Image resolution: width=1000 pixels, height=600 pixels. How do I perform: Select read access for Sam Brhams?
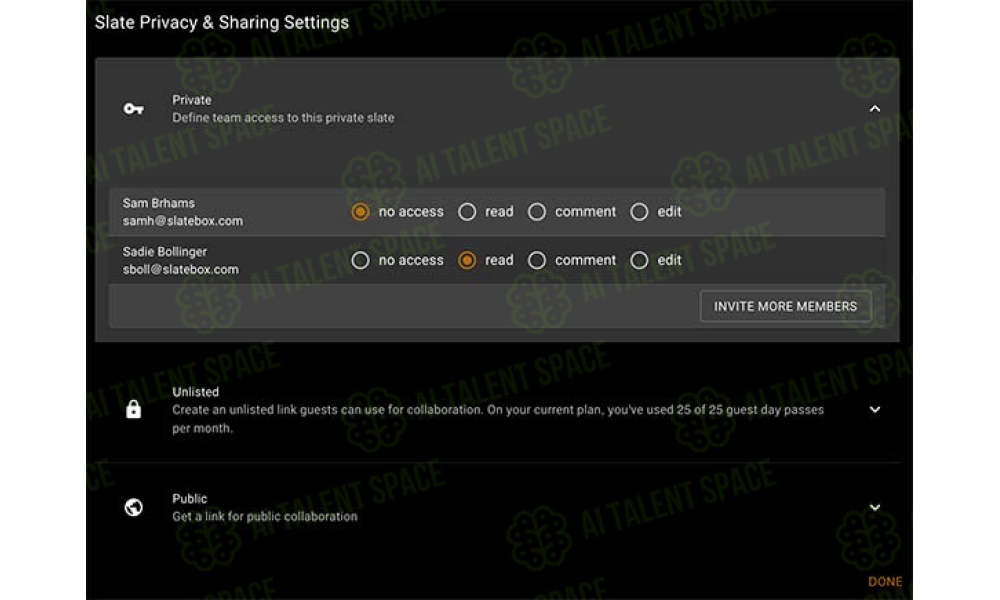pyautogui.click(x=467, y=212)
